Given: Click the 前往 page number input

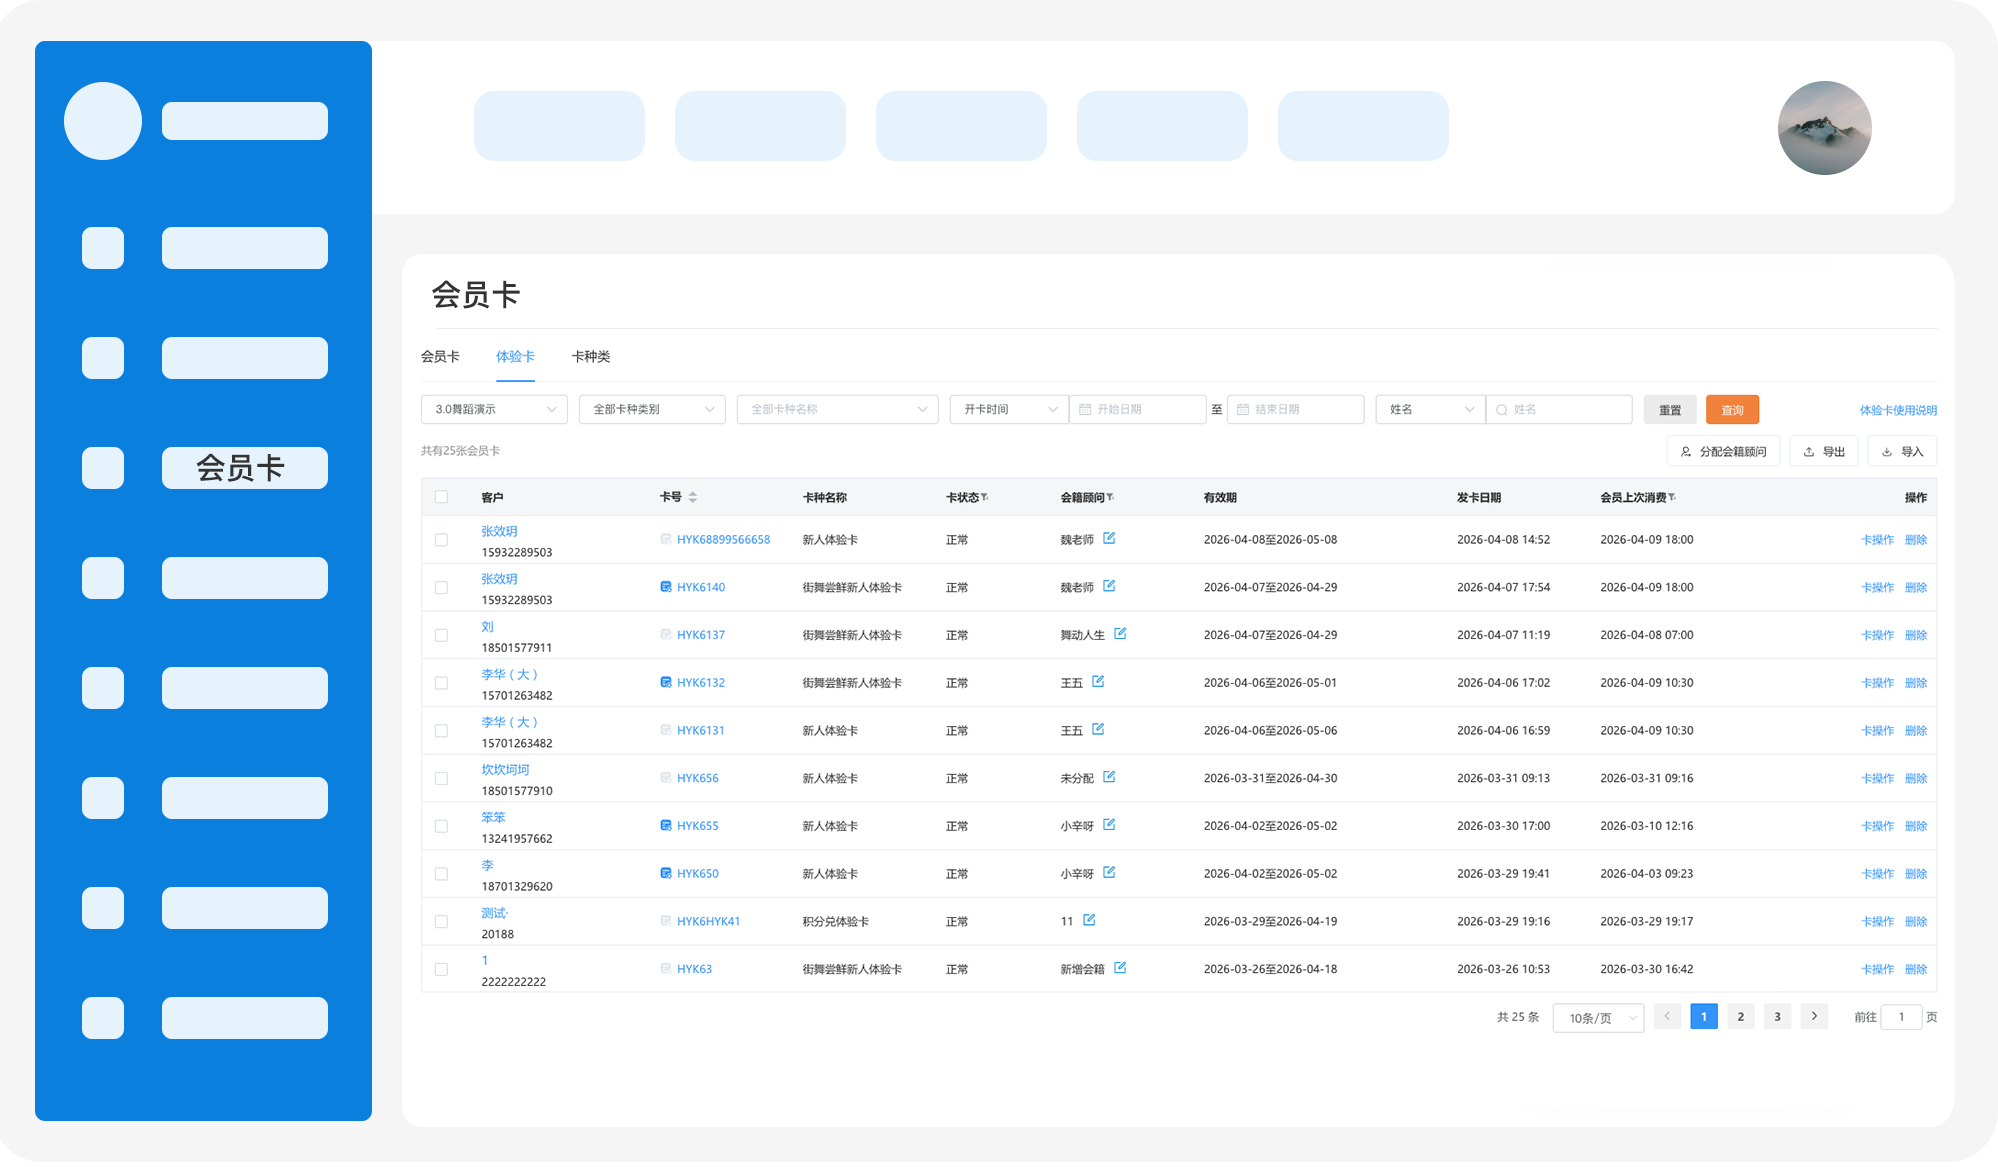Looking at the screenshot, I should 1901,1017.
